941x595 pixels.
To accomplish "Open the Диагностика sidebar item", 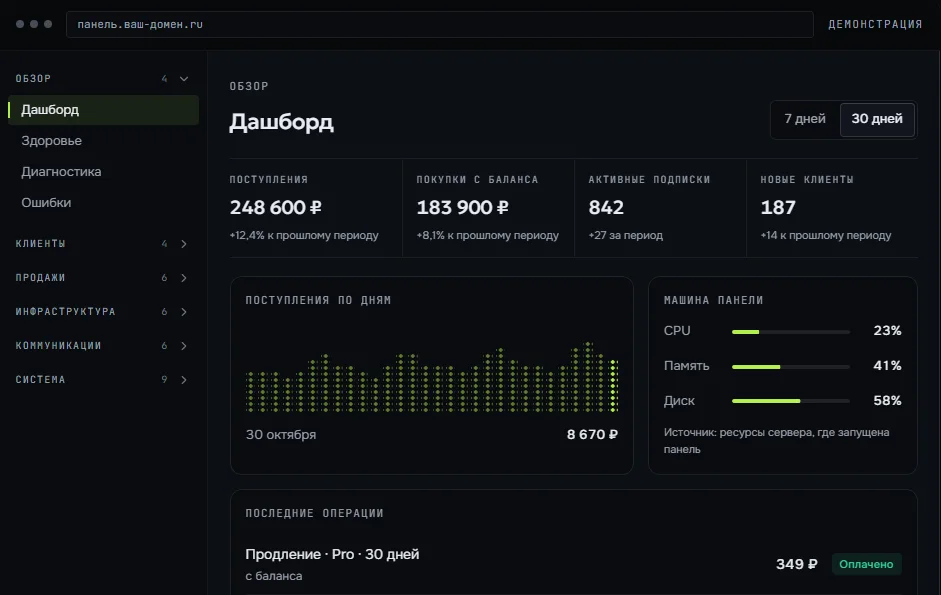I will click(x=103, y=172).
